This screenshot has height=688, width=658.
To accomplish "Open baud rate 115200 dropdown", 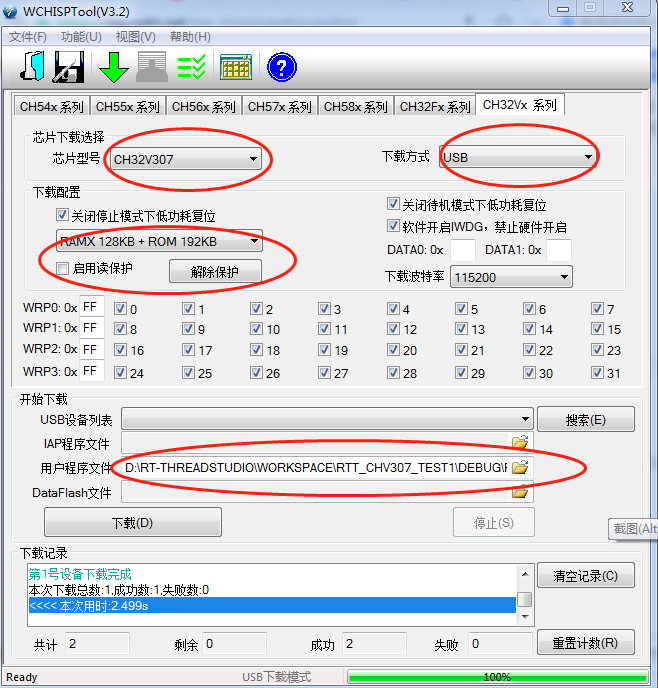I will click(511, 277).
